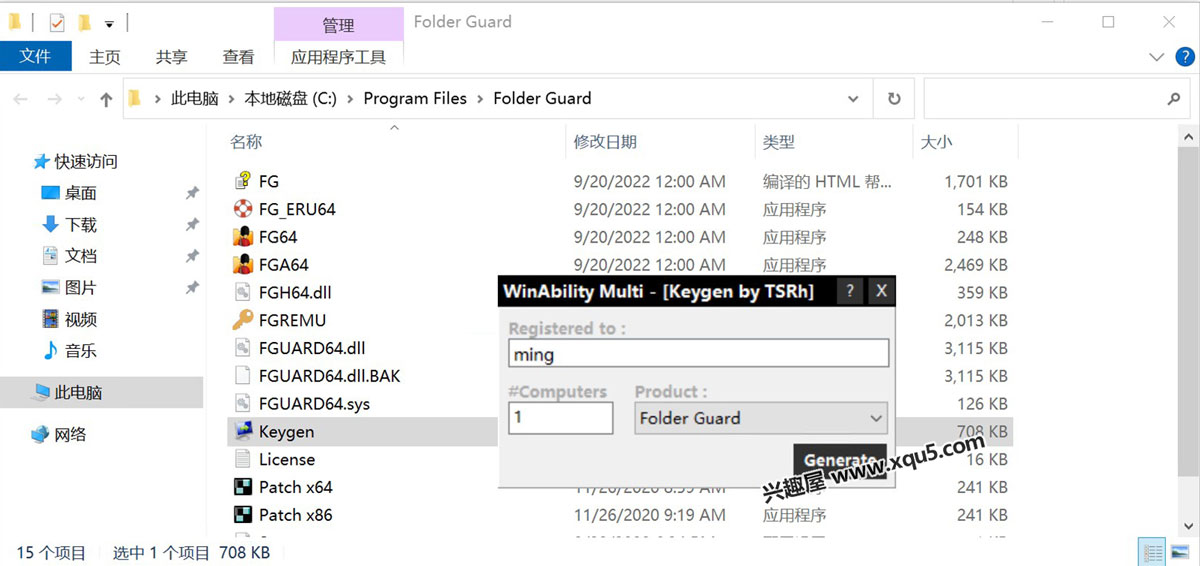
Task: Click the FG help file icon
Action: click(x=242, y=181)
